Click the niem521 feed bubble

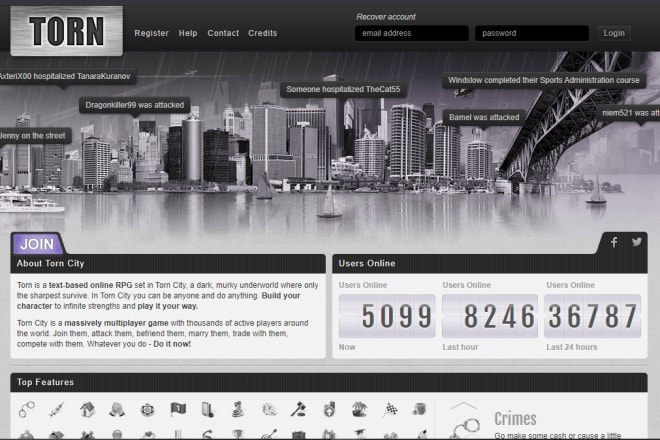629,113
